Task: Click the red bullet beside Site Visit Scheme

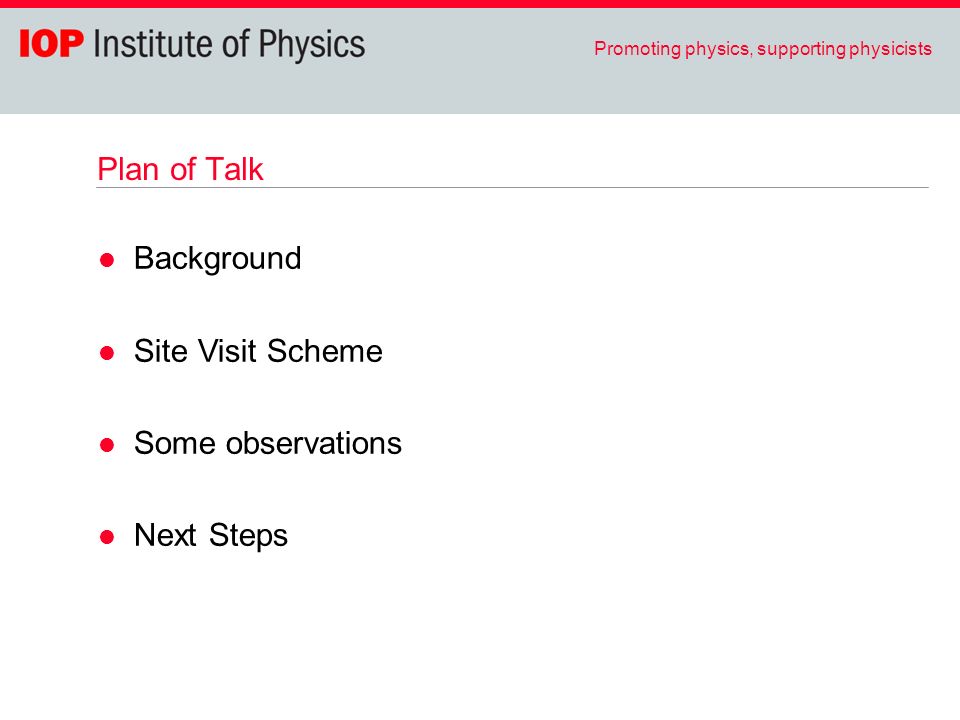Action: [107, 353]
